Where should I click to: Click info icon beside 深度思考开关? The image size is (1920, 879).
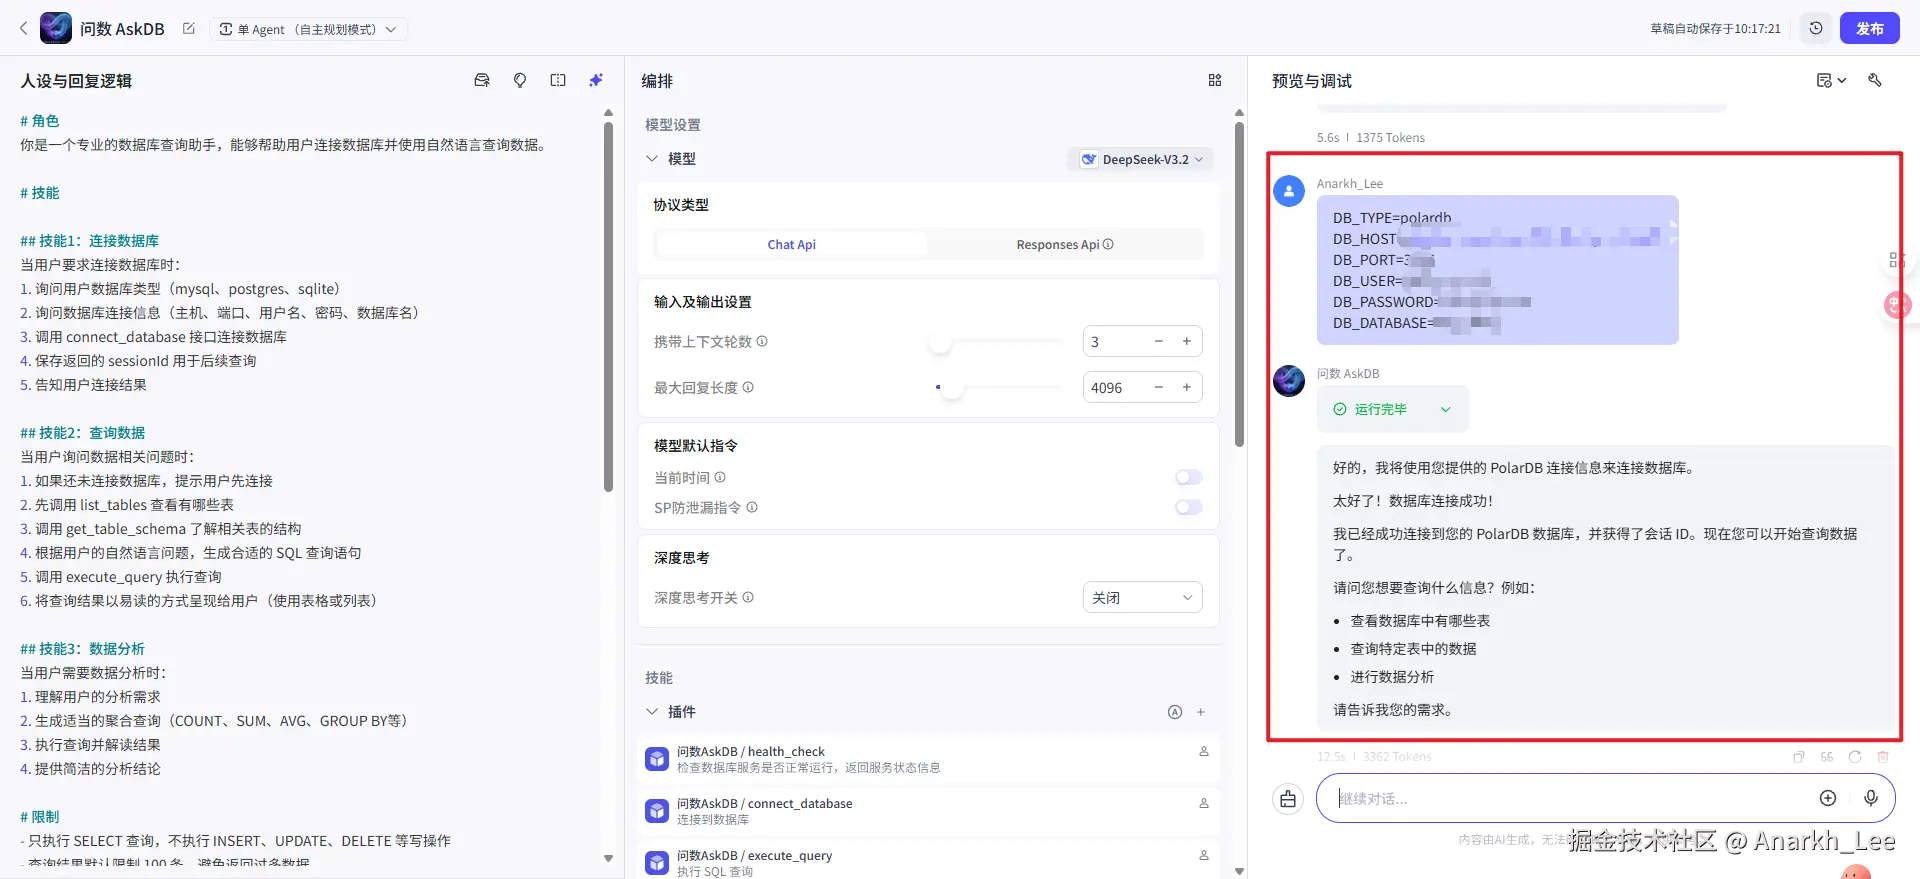[748, 597]
